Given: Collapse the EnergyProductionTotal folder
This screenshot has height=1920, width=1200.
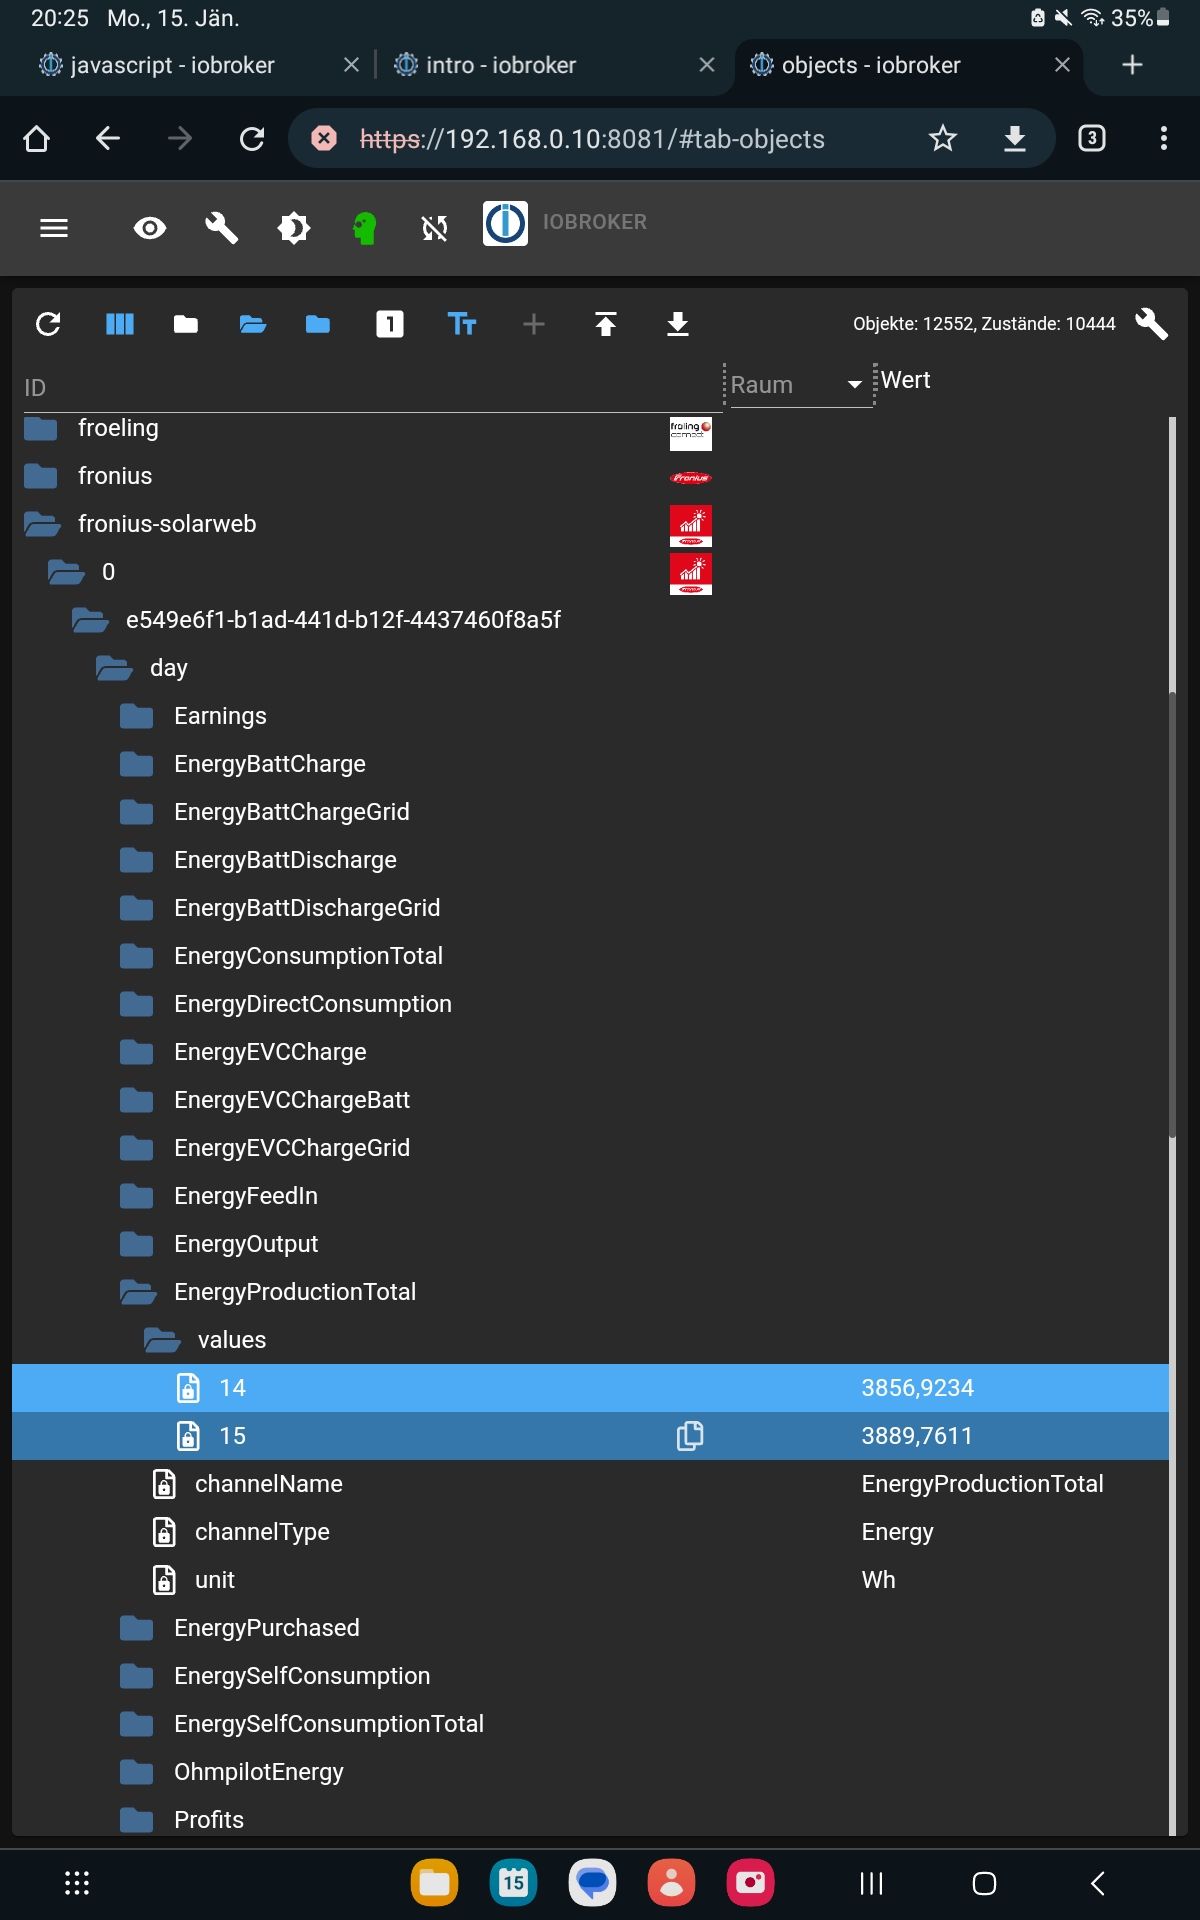Looking at the screenshot, I should (138, 1292).
